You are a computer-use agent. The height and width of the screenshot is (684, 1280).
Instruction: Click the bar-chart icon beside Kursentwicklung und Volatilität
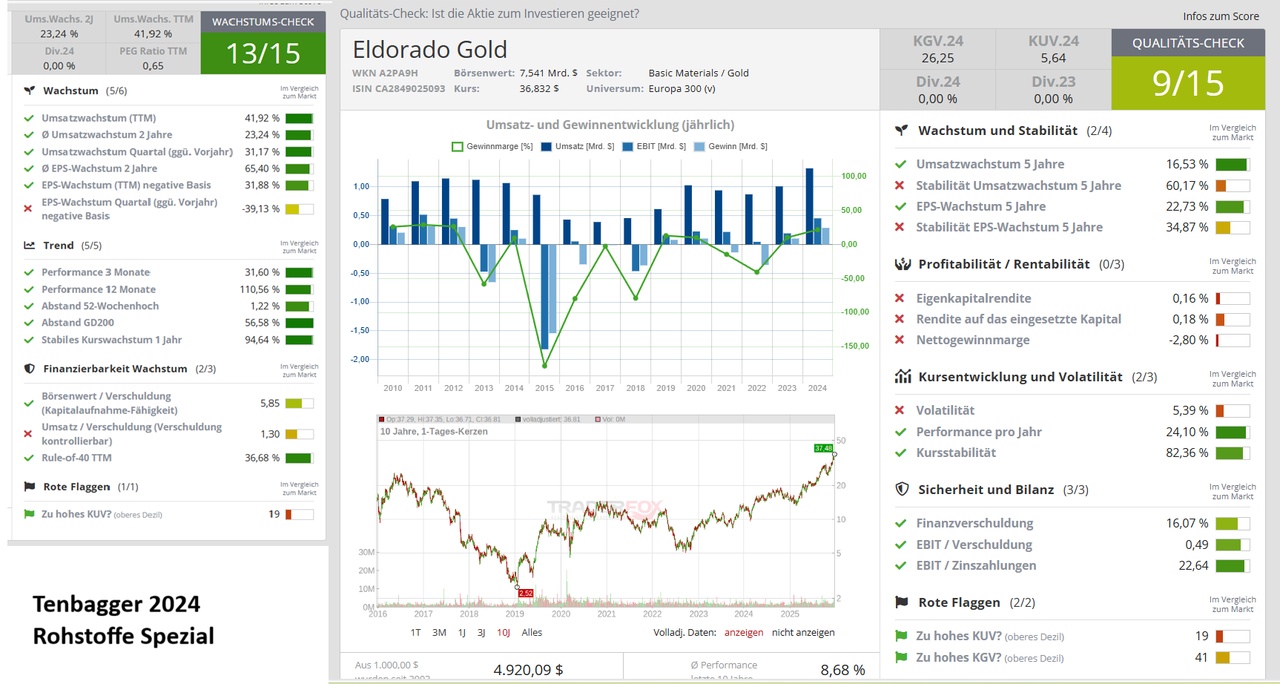click(901, 377)
